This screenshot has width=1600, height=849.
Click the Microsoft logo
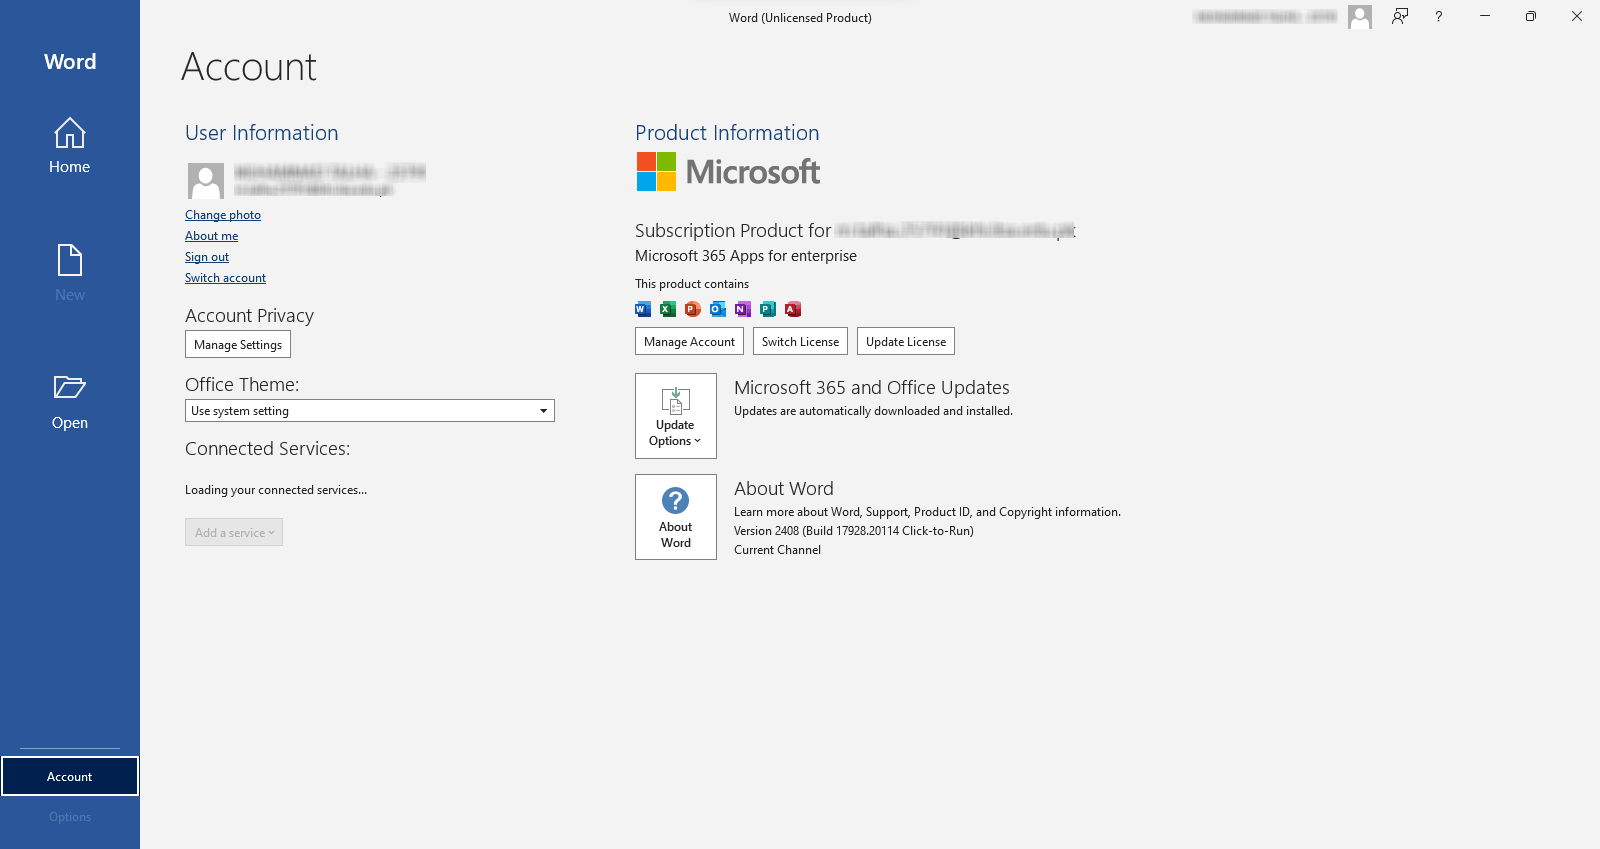pos(728,172)
